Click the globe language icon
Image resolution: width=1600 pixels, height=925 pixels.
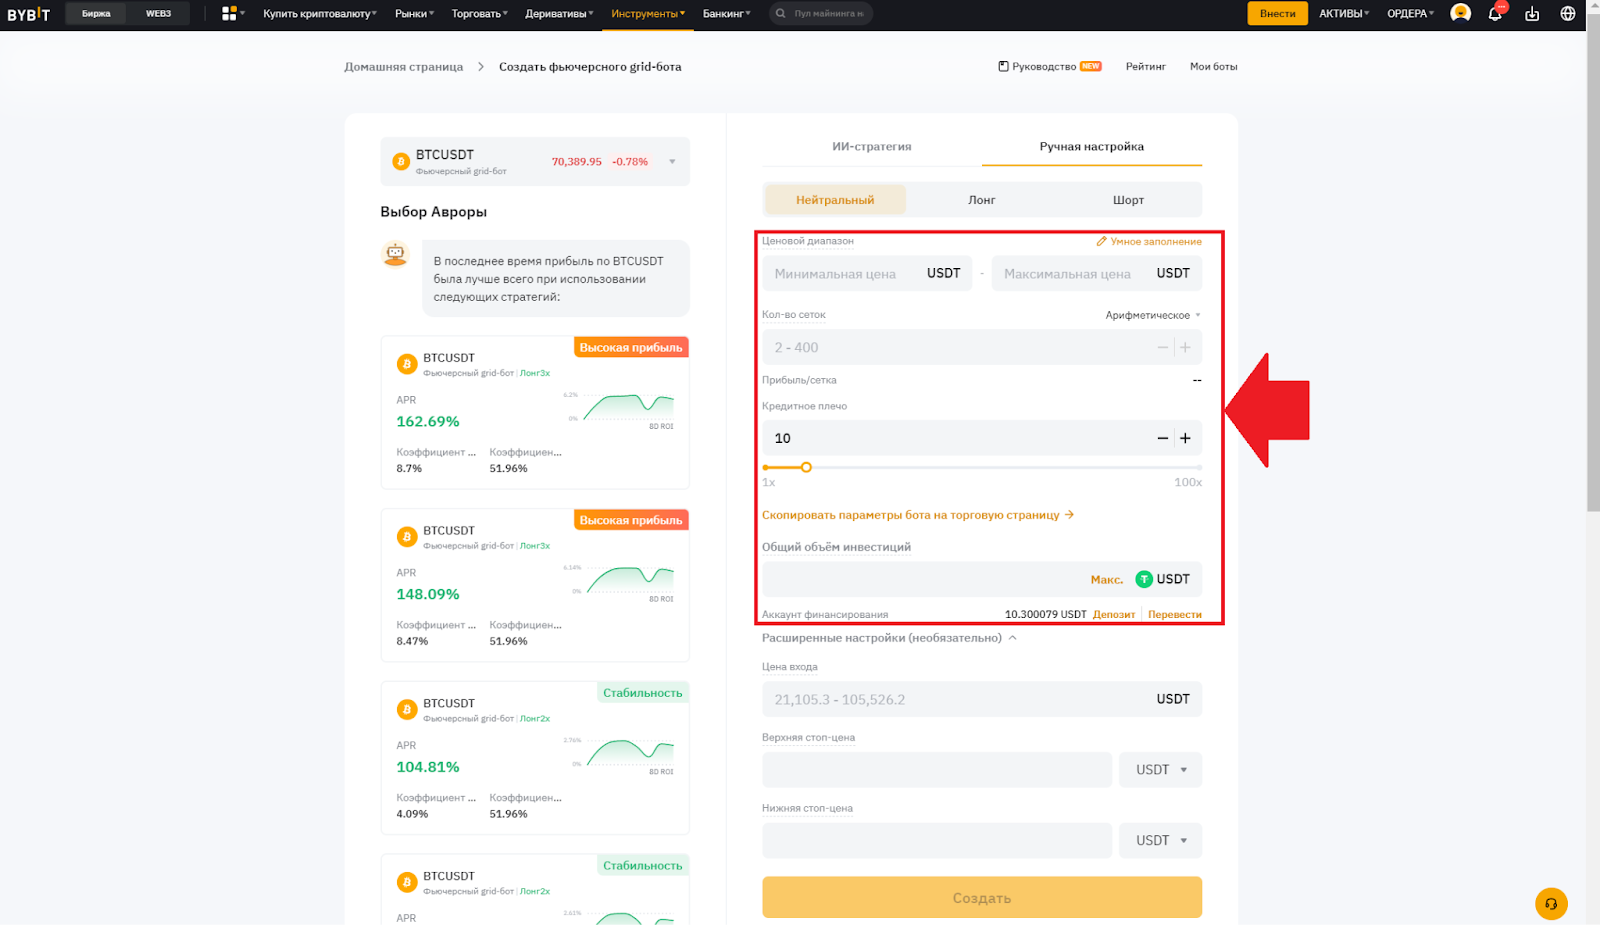[x=1567, y=13]
